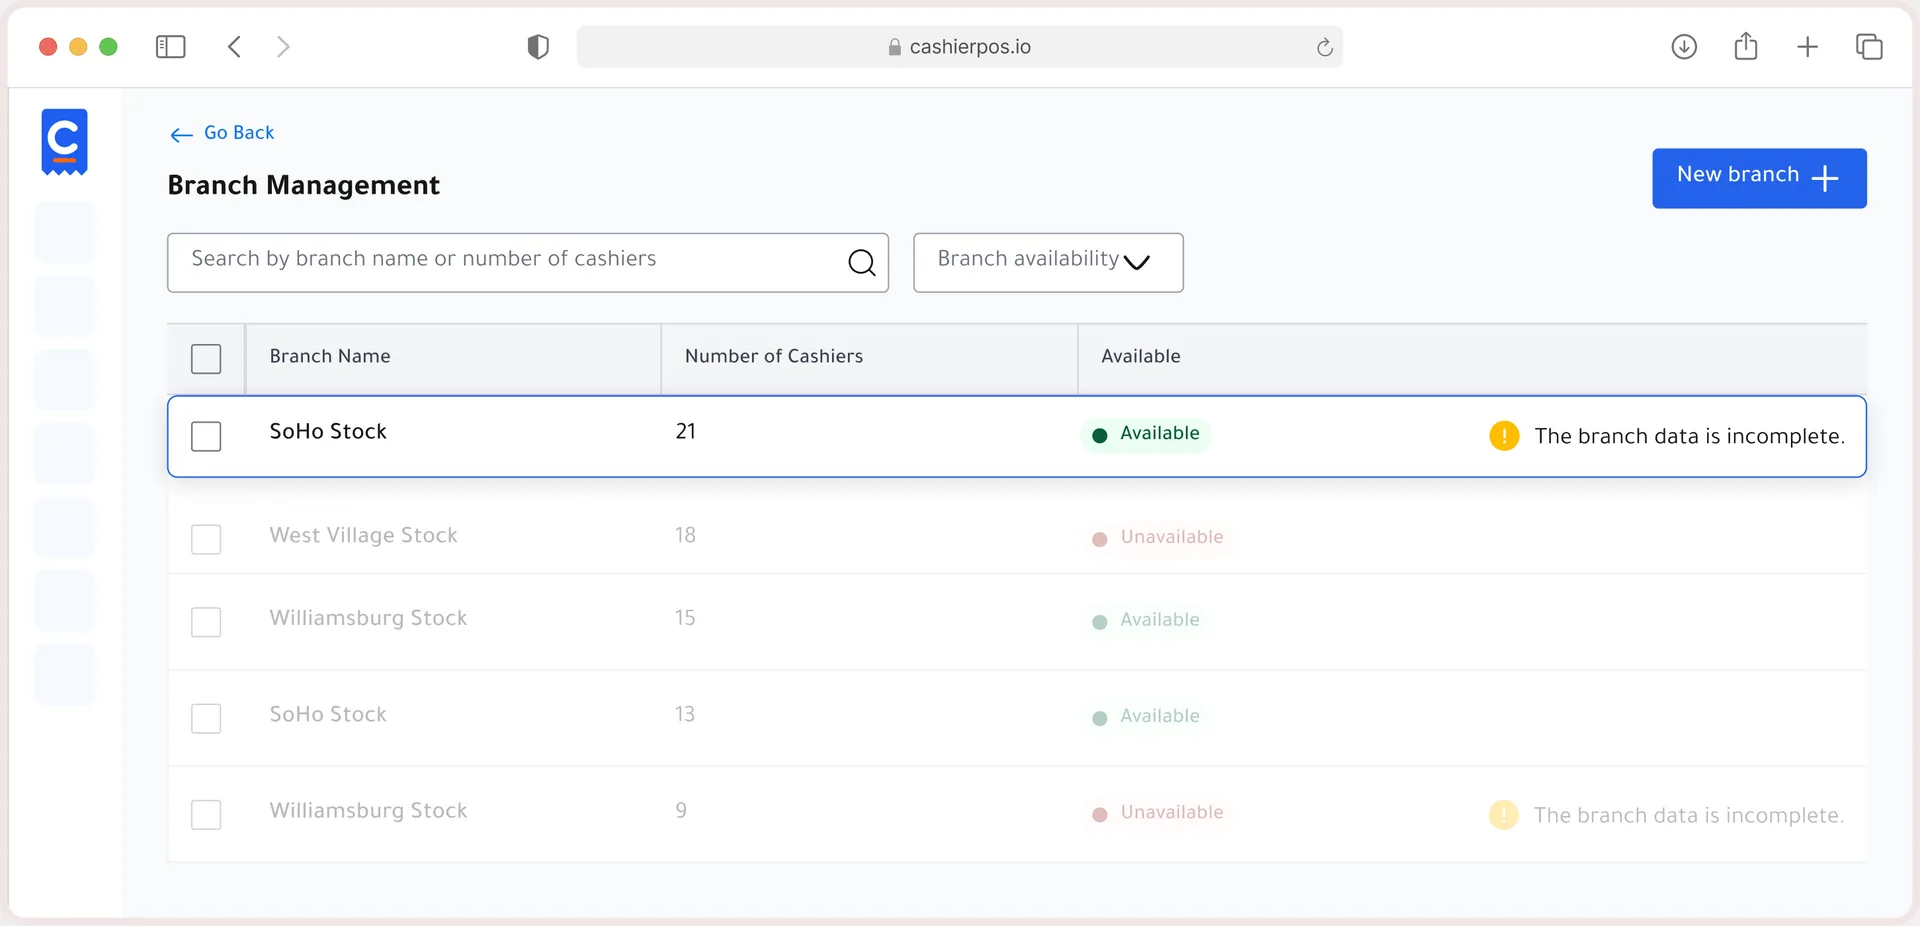The height and width of the screenshot is (926, 1920).
Task: Click Unavailable status of West Village Stock
Action: coord(1158,538)
